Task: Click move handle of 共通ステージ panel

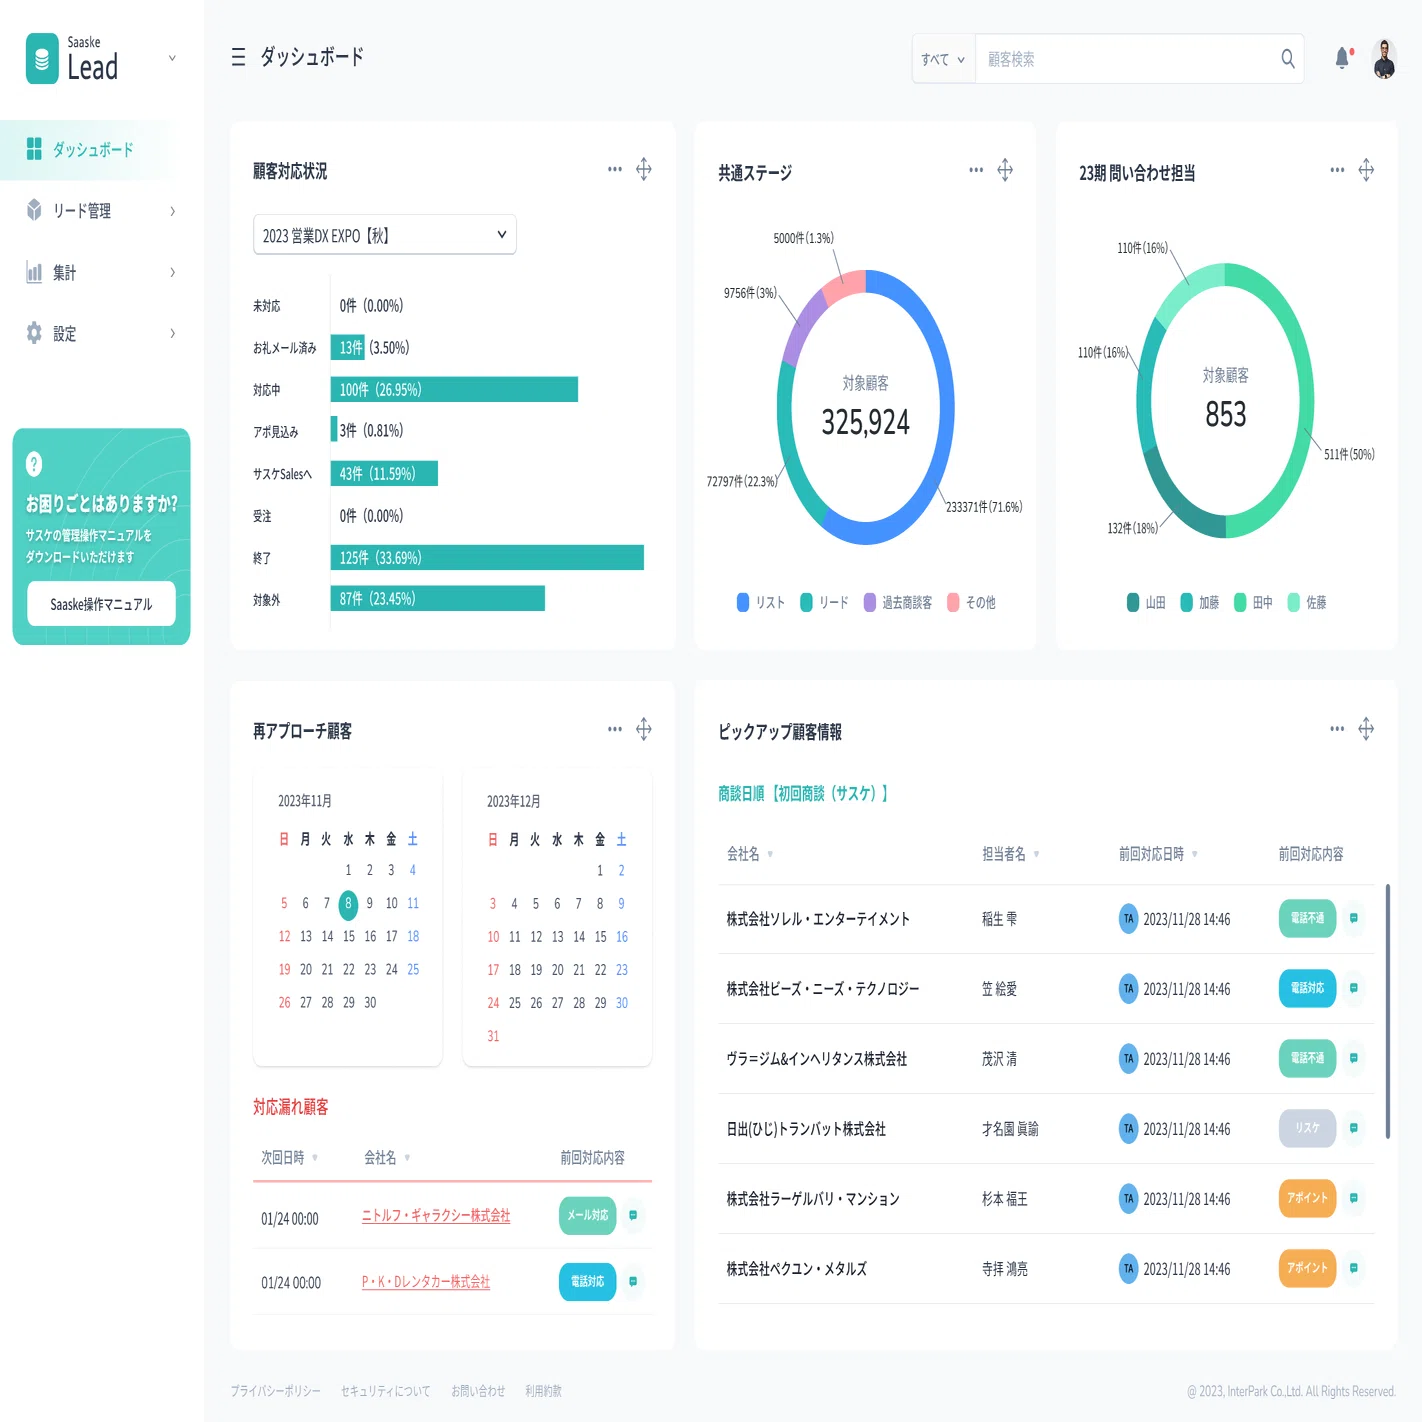Action: tap(1005, 170)
